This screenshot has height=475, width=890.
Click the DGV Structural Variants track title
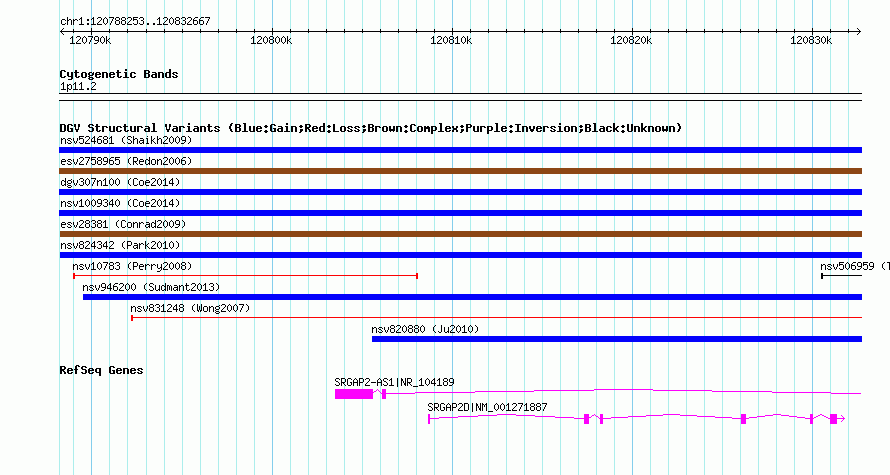pyautogui.click(x=370, y=128)
